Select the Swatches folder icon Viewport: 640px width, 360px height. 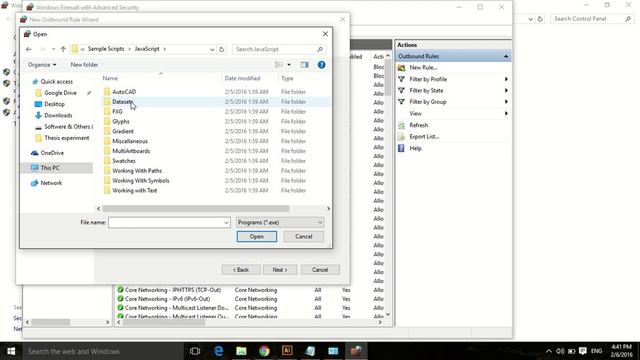pyautogui.click(x=107, y=161)
